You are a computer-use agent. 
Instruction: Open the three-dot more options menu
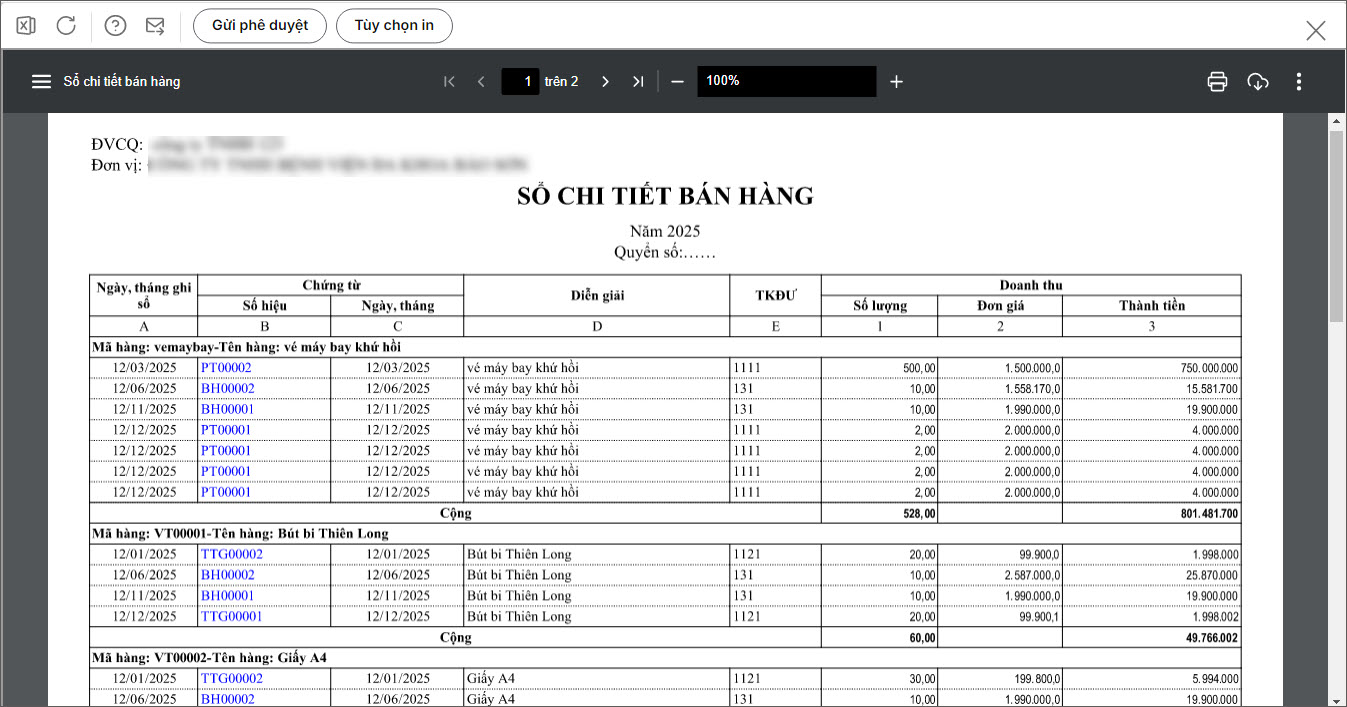pos(1298,82)
